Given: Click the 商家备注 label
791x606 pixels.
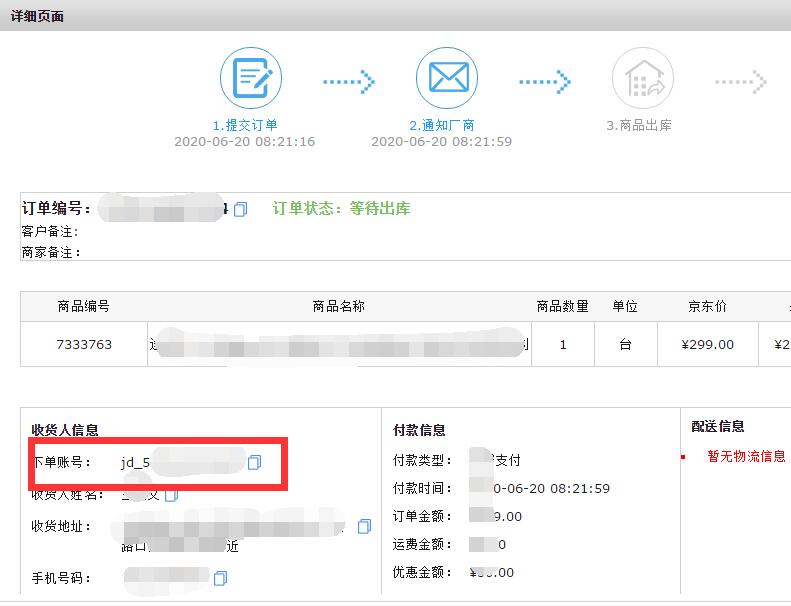Looking at the screenshot, I should point(51,252).
